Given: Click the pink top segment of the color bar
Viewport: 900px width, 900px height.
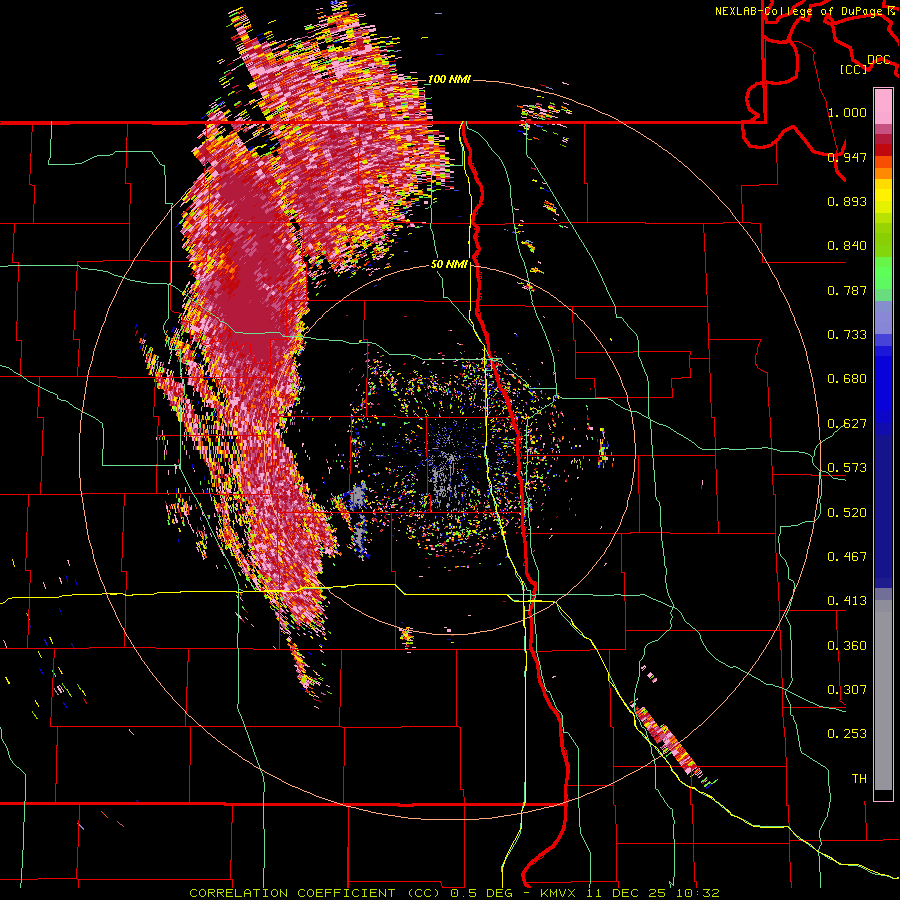Looking at the screenshot, I should tap(883, 106).
